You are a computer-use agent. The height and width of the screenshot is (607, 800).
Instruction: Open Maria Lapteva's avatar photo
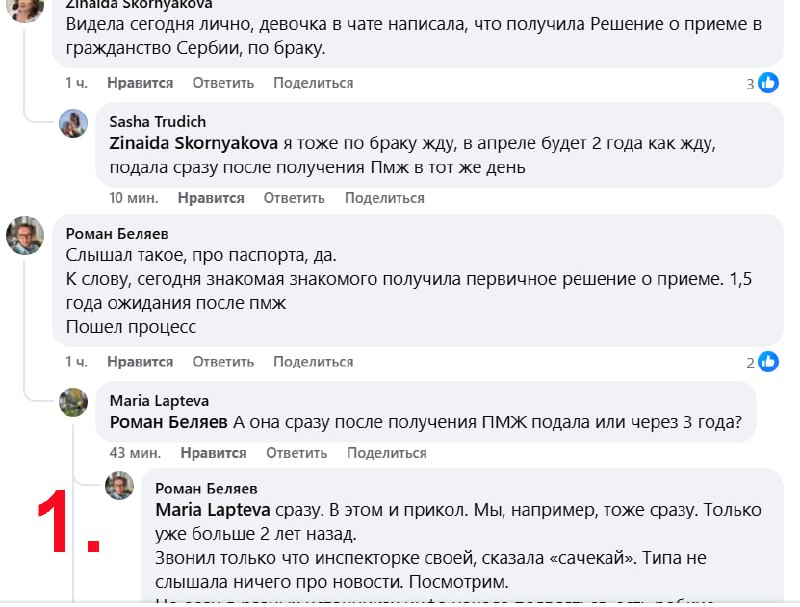pyautogui.click(x=74, y=402)
